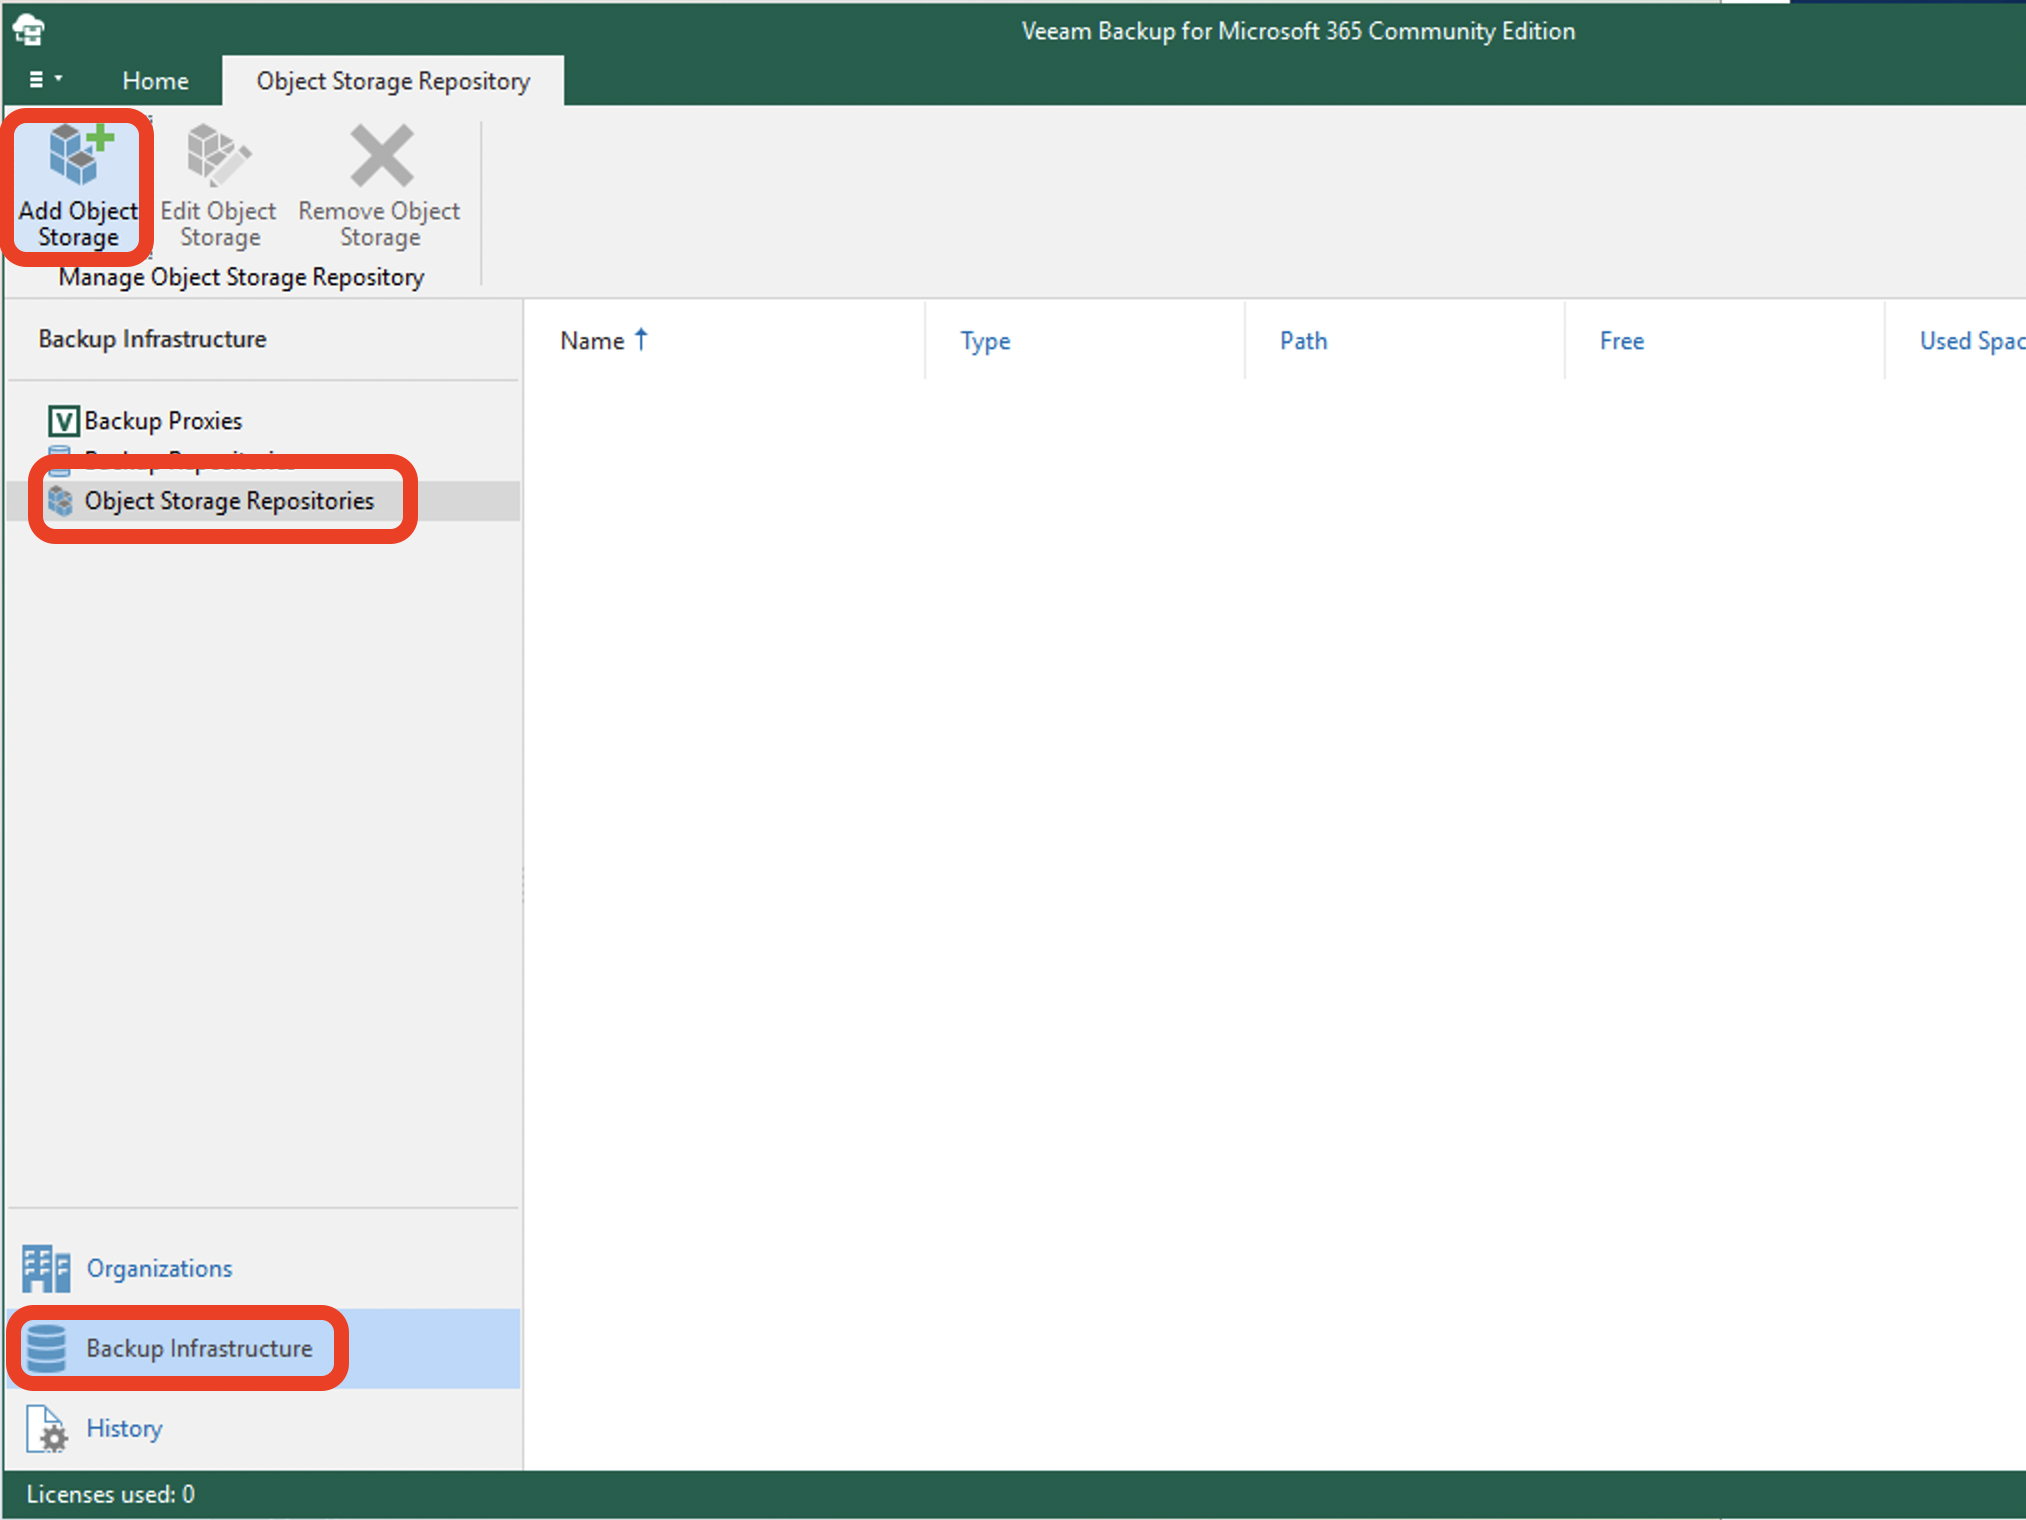
Task: Sort by the Free column header
Action: (1725, 340)
